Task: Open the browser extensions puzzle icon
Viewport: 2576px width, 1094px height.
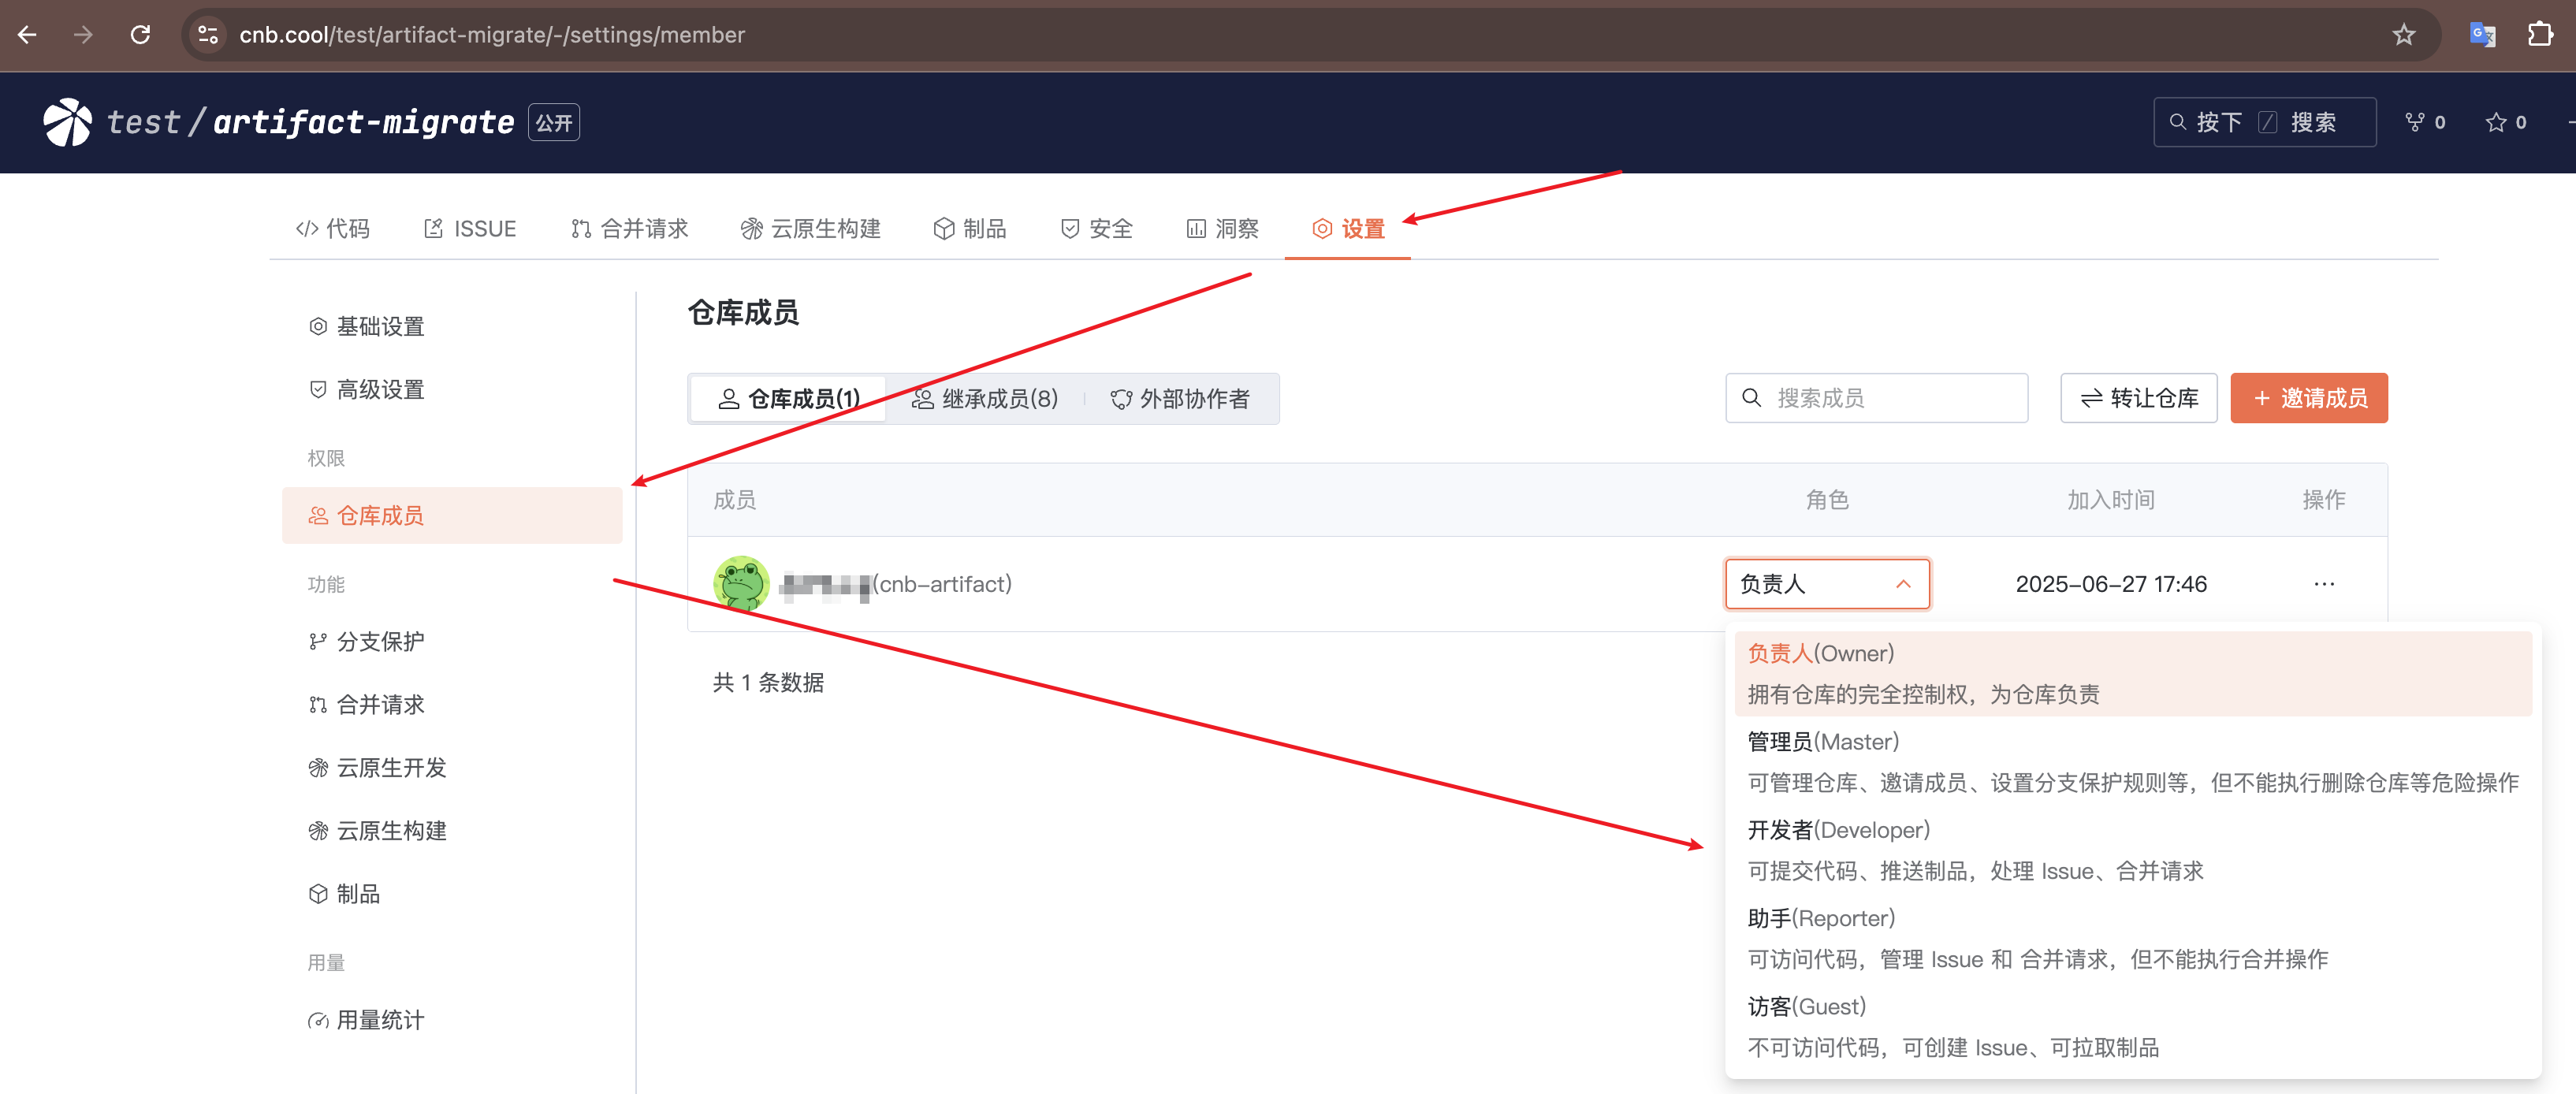Action: [2540, 35]
